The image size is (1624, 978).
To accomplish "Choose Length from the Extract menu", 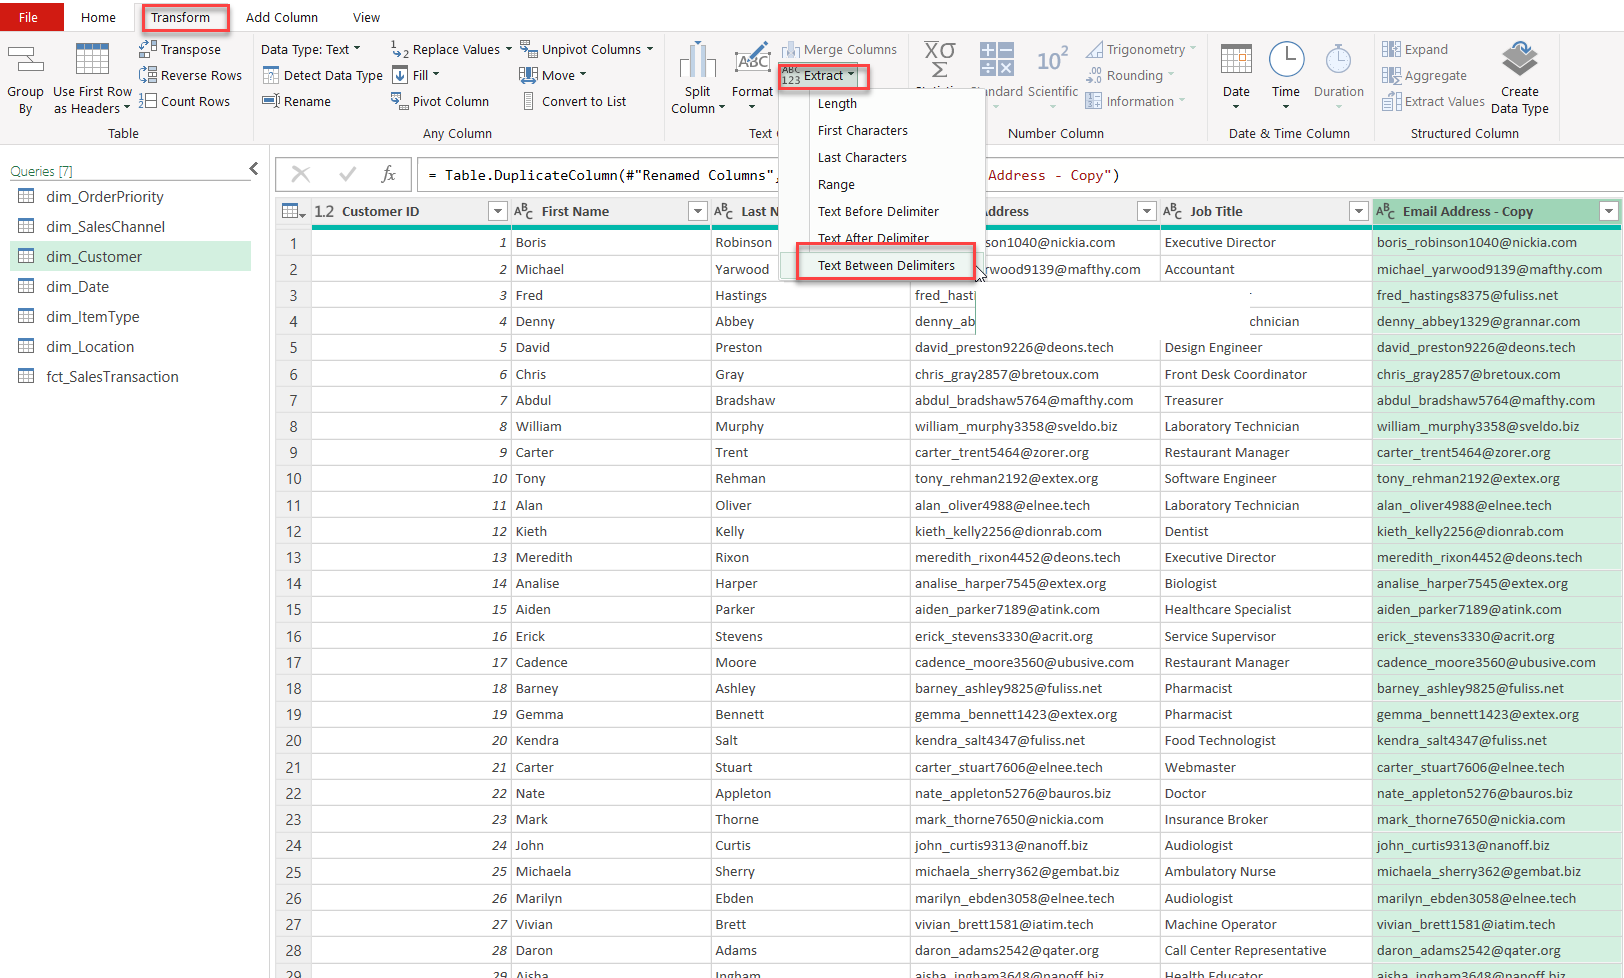I will point(837,103).
